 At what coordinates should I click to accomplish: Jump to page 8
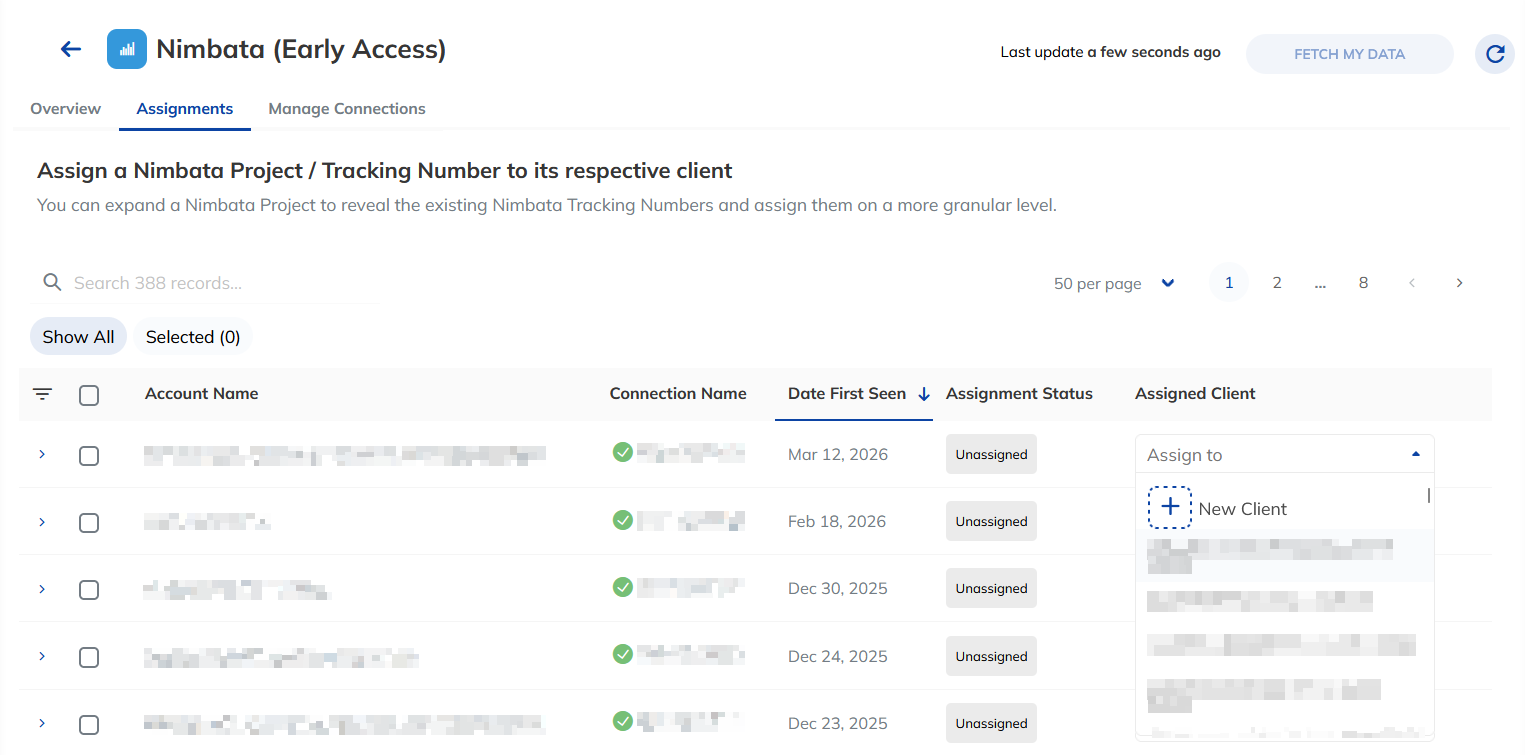coord(1363,283)
